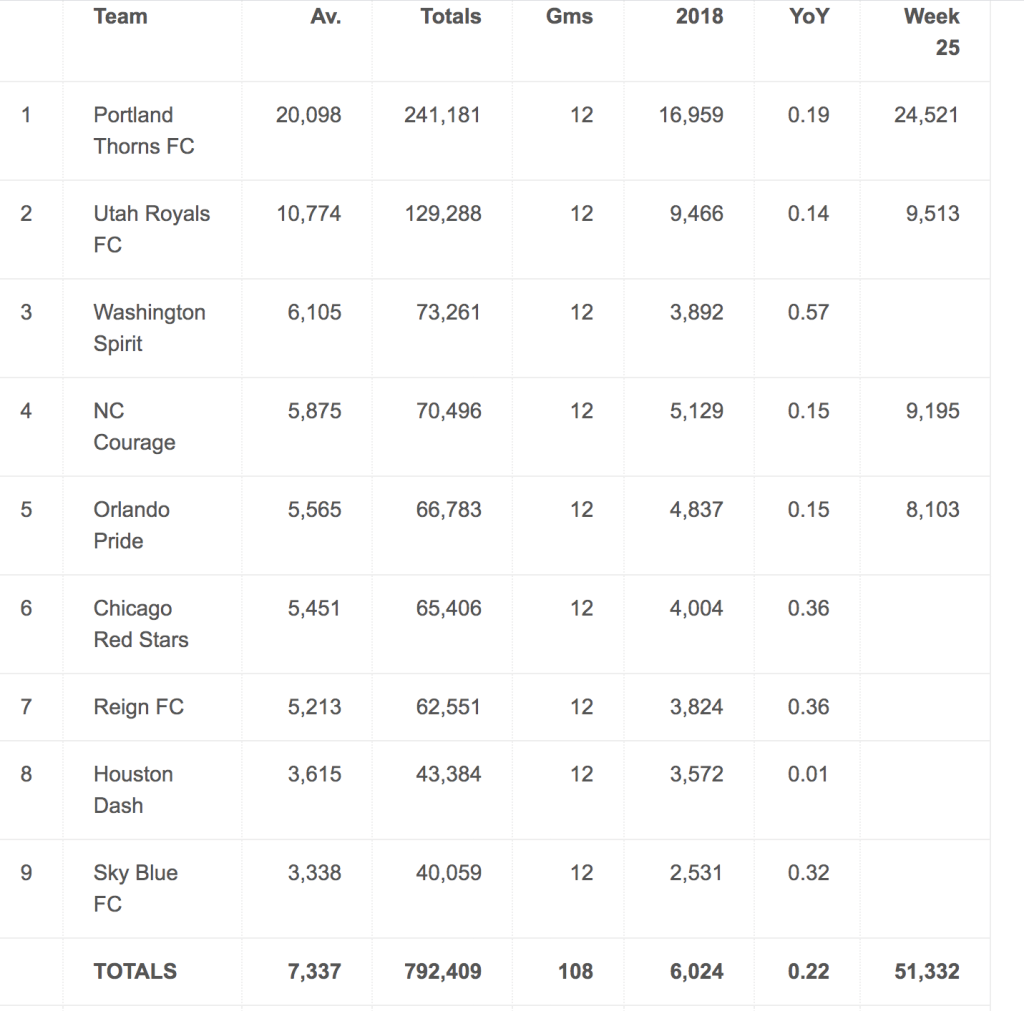Click the Gms column header
Screen dimensions: 1024x1011
coord(569,17)
